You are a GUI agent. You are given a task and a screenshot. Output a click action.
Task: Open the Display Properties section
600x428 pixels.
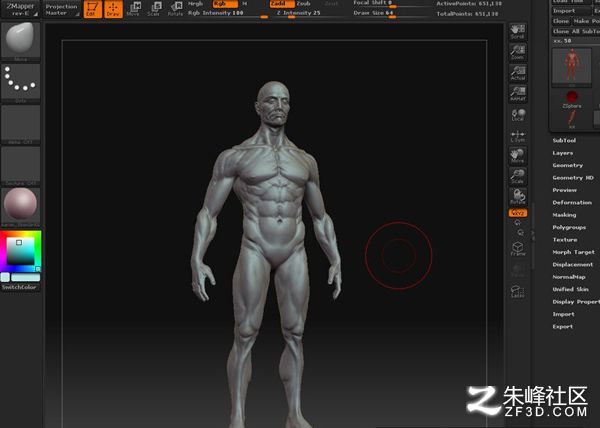click(576, 302)
